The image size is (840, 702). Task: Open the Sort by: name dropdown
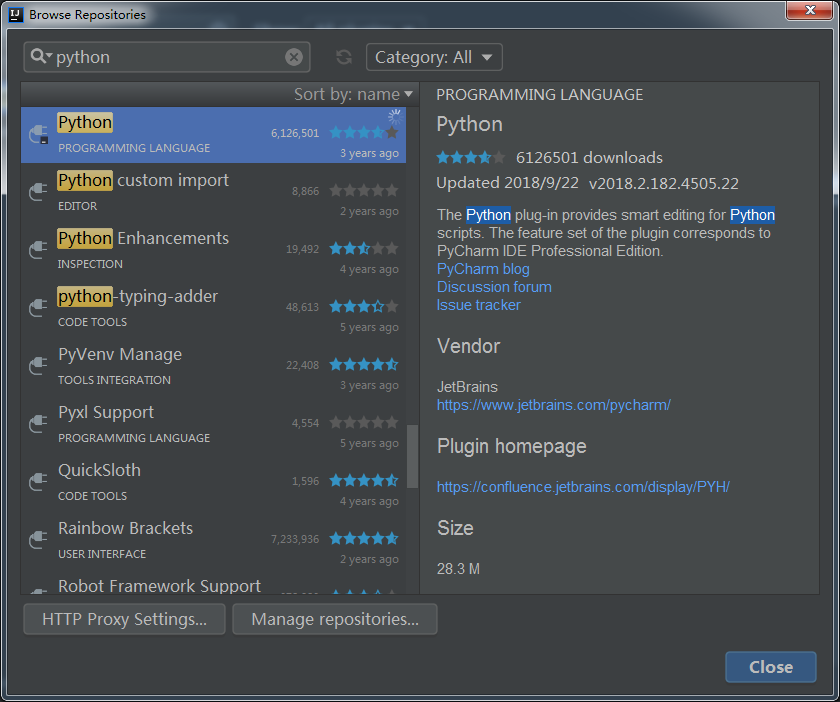click(x=354, y=94)
